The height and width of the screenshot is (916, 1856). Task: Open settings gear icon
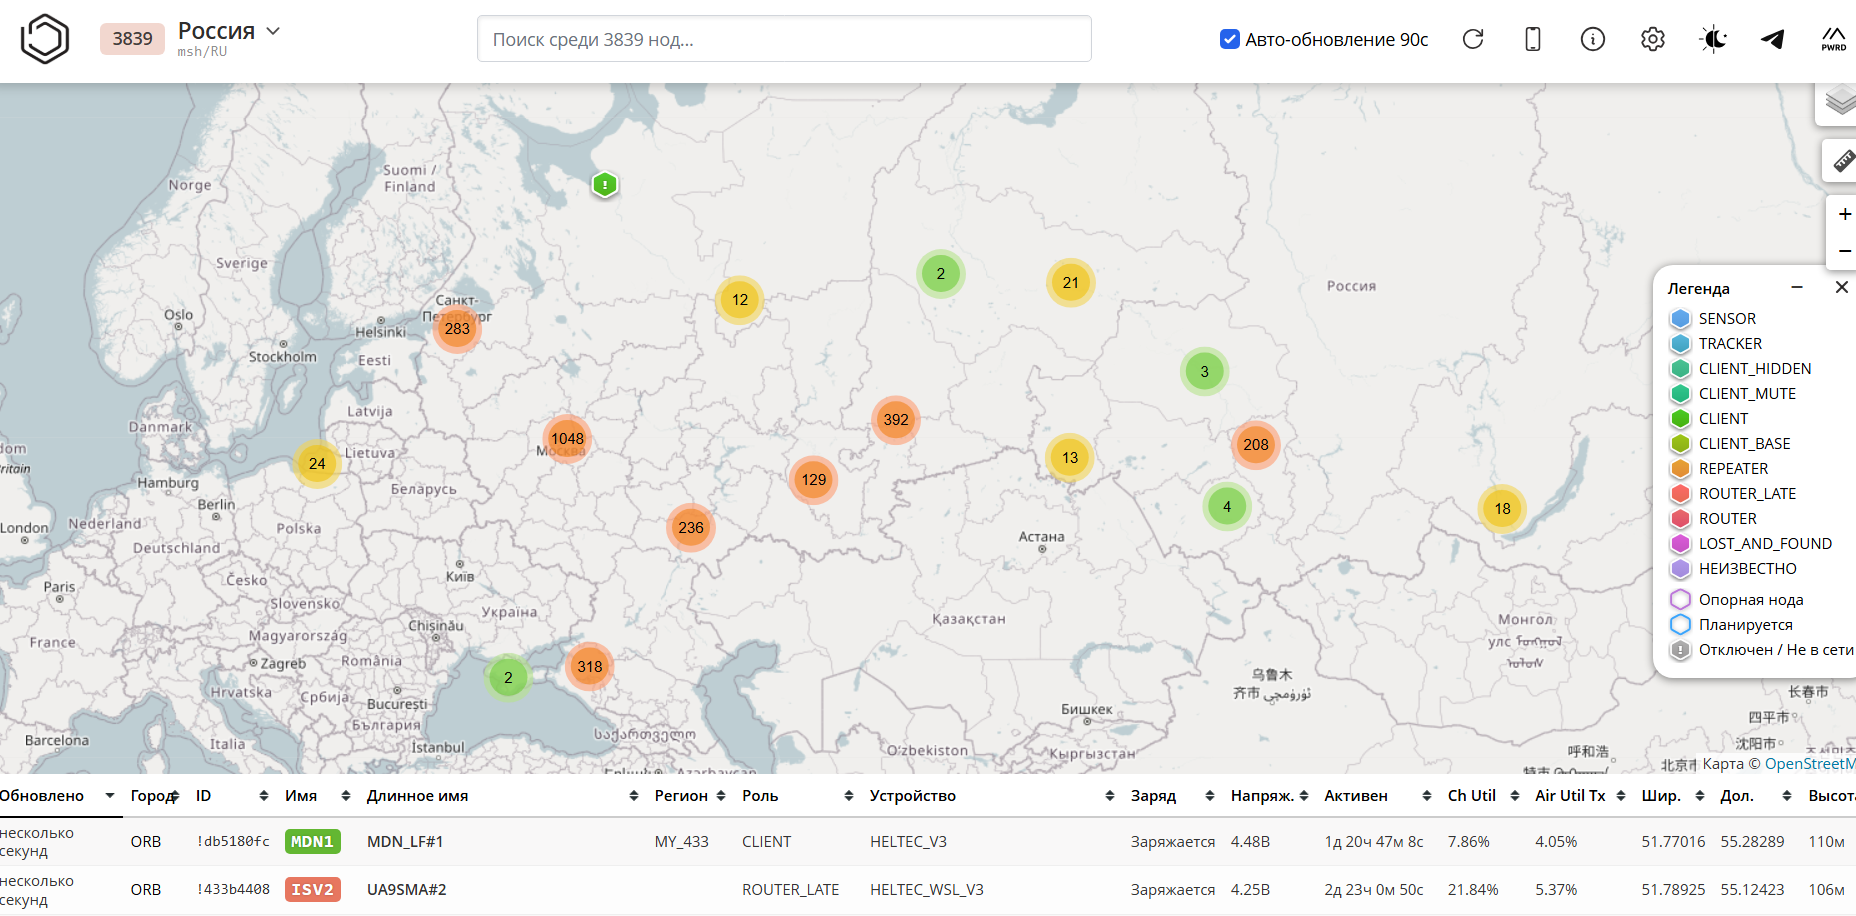click(1652, 39)
